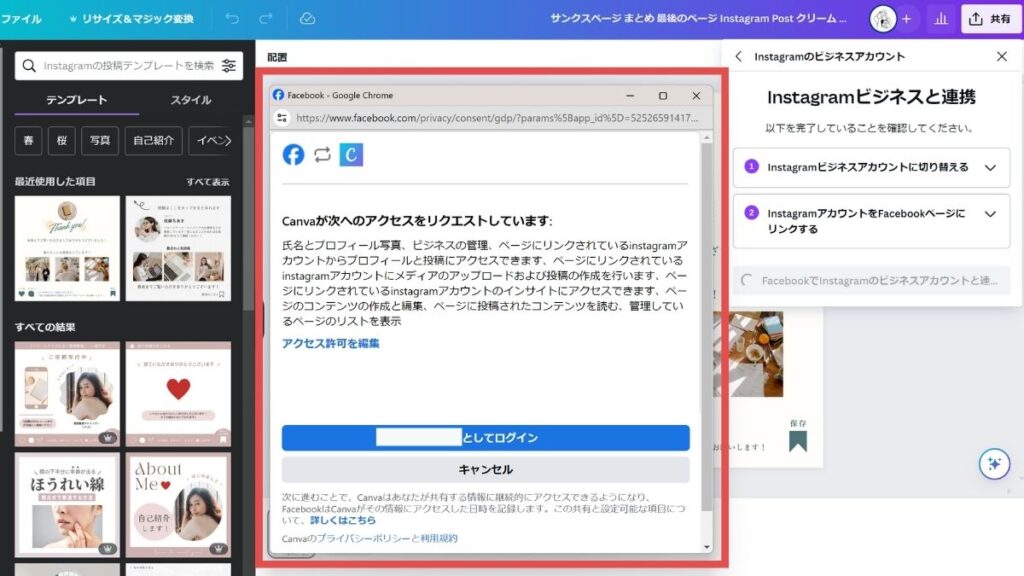Click the magnifier icon in template search

tap(29, 65)
